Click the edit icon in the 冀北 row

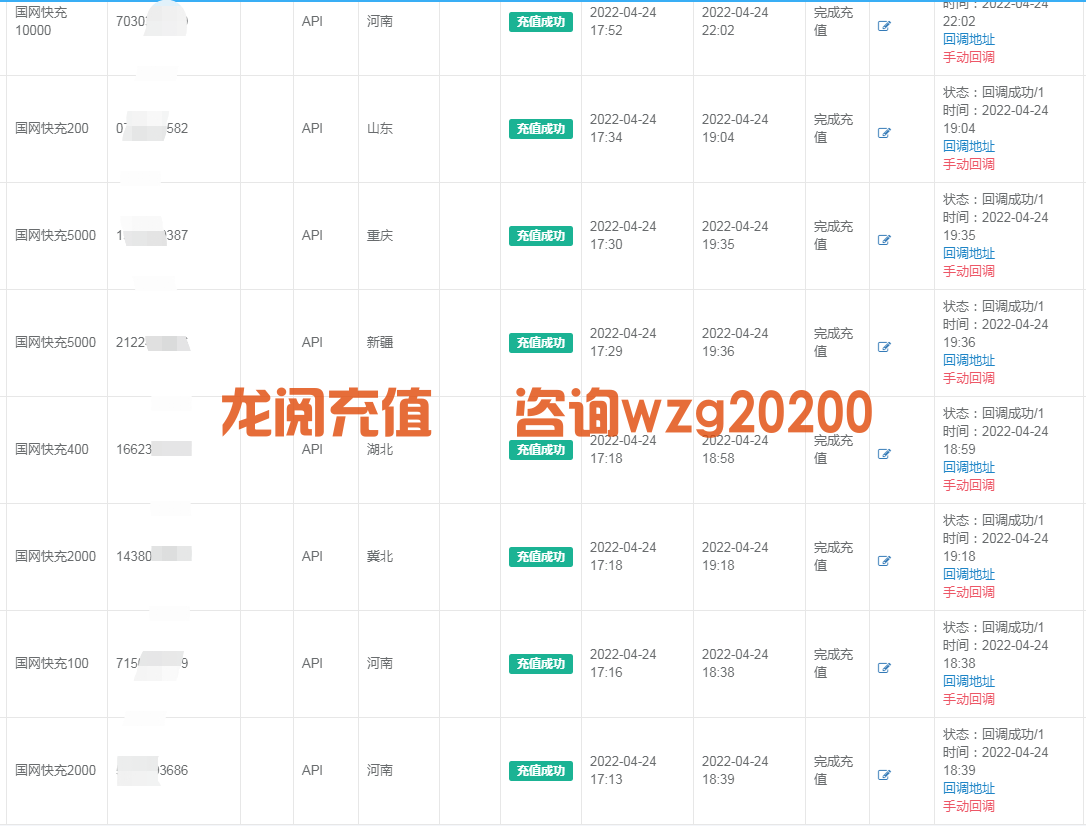pyautogui.click(x=884, y=561)
